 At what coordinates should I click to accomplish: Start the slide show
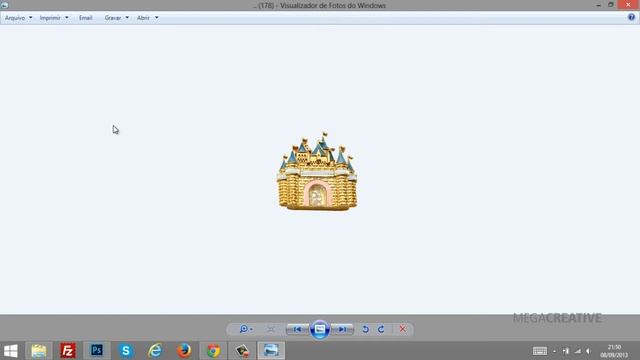[x=320, y=329]
